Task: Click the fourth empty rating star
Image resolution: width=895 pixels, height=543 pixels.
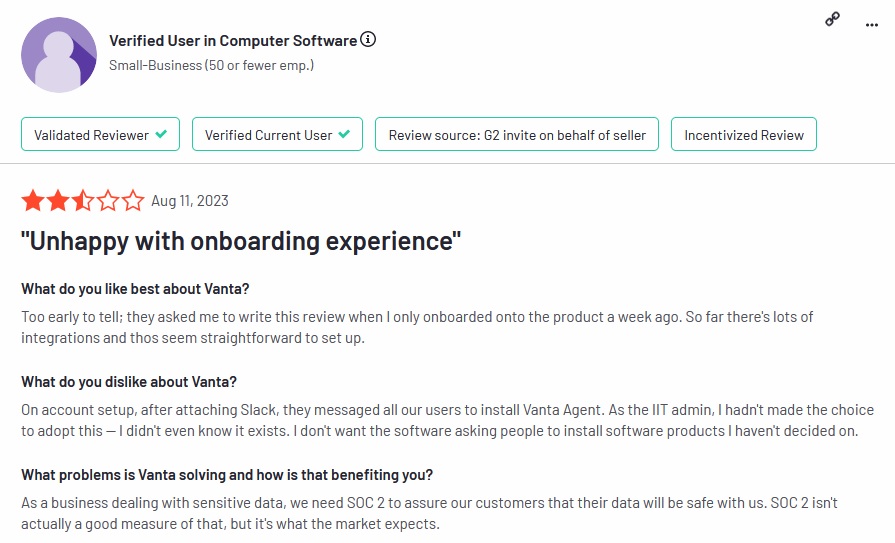Action: [x=108, y=201]
